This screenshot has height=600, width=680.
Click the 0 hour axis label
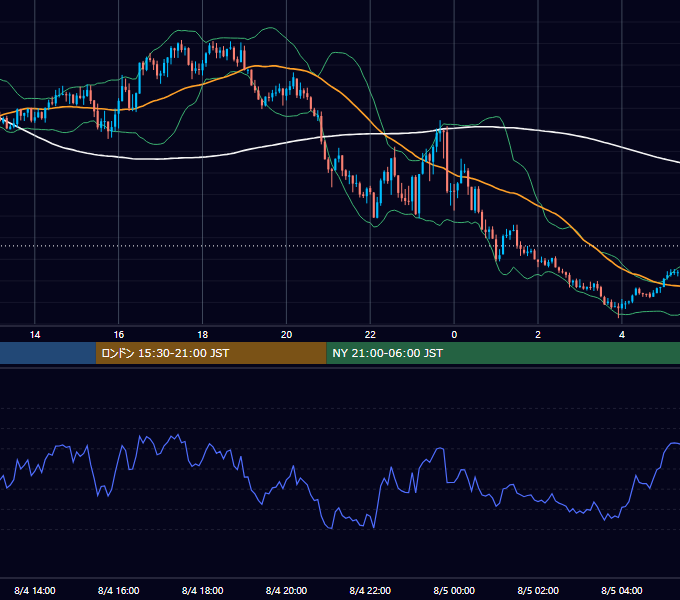point(454,335)
